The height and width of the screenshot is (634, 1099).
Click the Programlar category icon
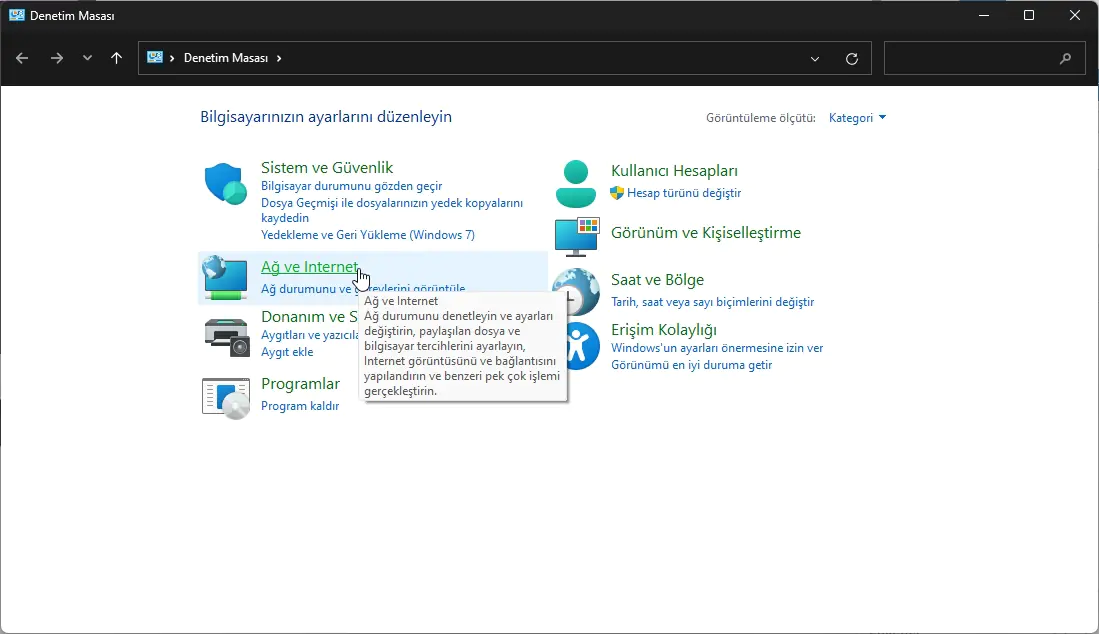click(225, 397)
